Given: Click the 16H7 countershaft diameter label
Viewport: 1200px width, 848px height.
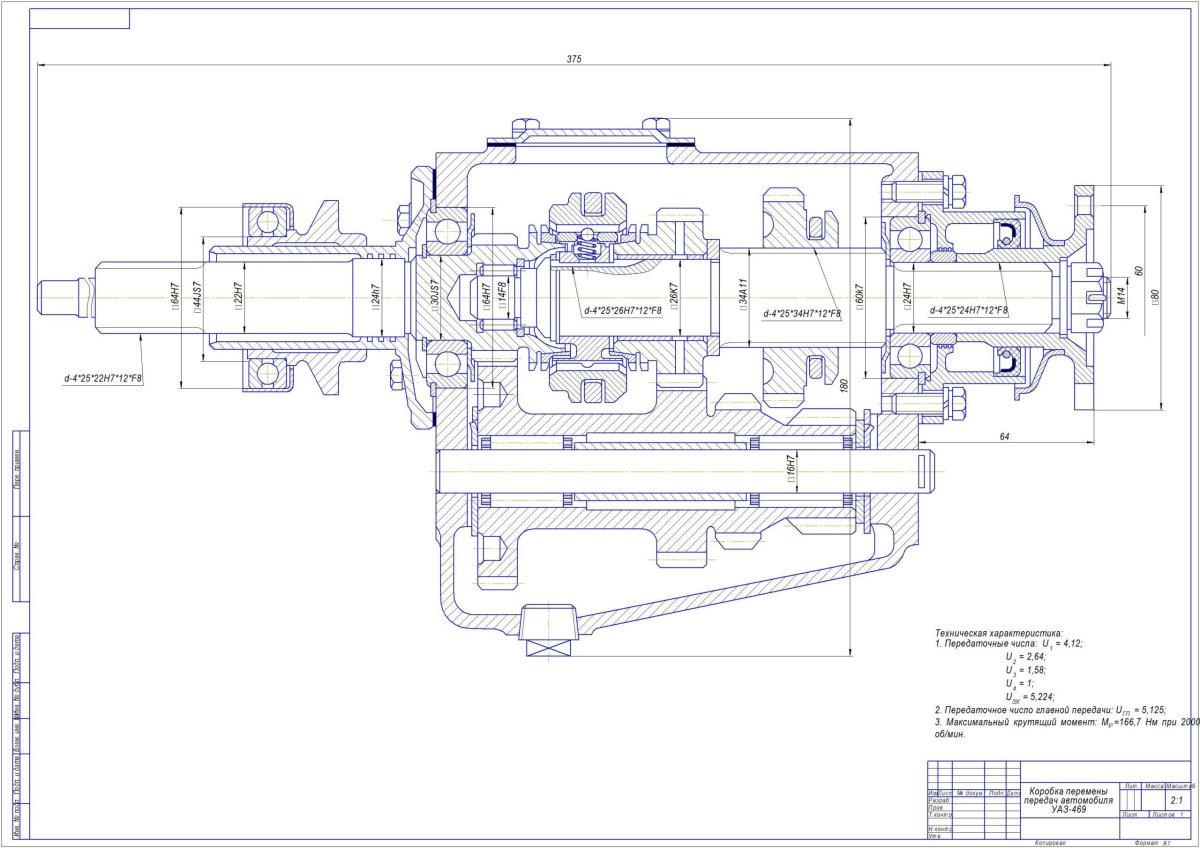Looking at the screenshot, I should point(789,469).
